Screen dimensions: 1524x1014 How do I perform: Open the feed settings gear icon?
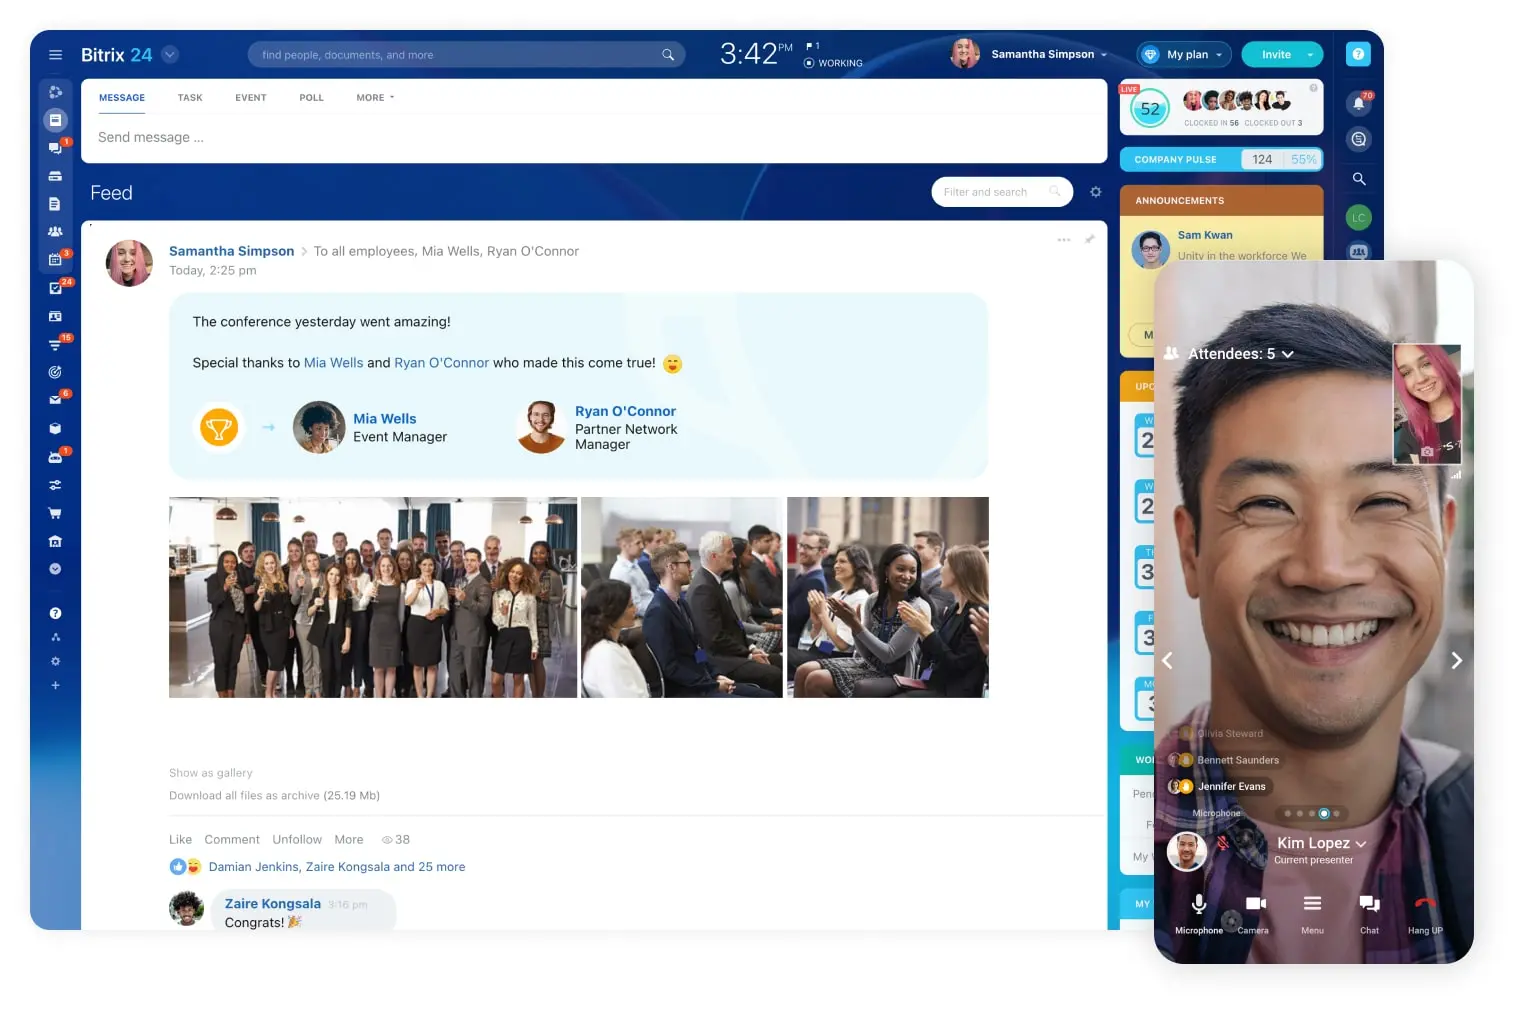click(x=1095, y=192)
